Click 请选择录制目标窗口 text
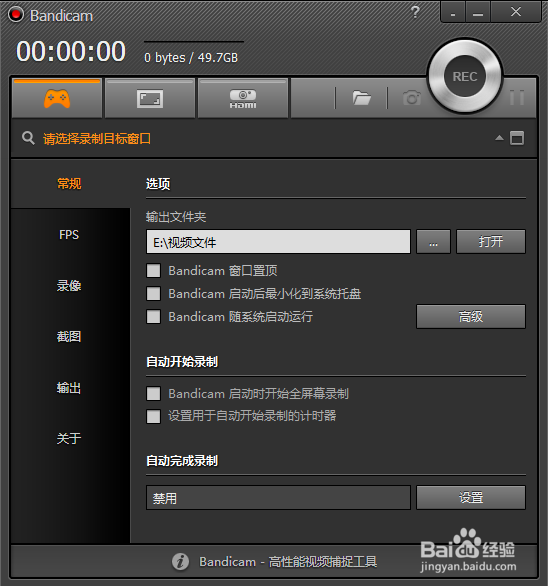The image size is (548, 586). 97,139
